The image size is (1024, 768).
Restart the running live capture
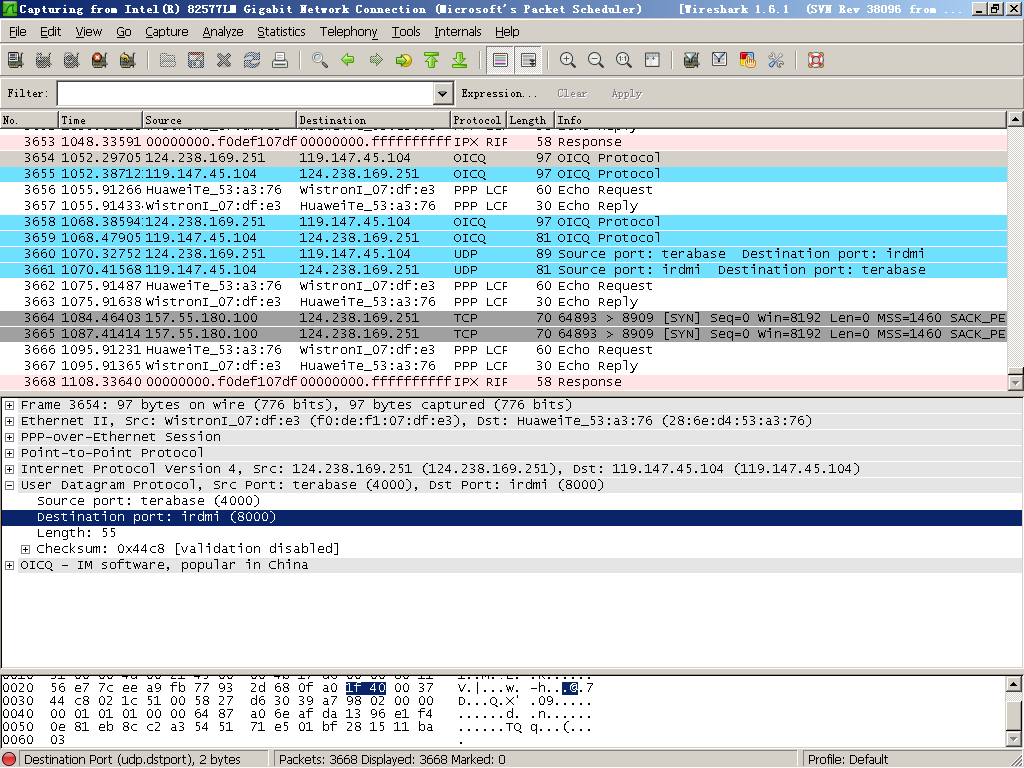pyautogui.click(x=128, y=61)
